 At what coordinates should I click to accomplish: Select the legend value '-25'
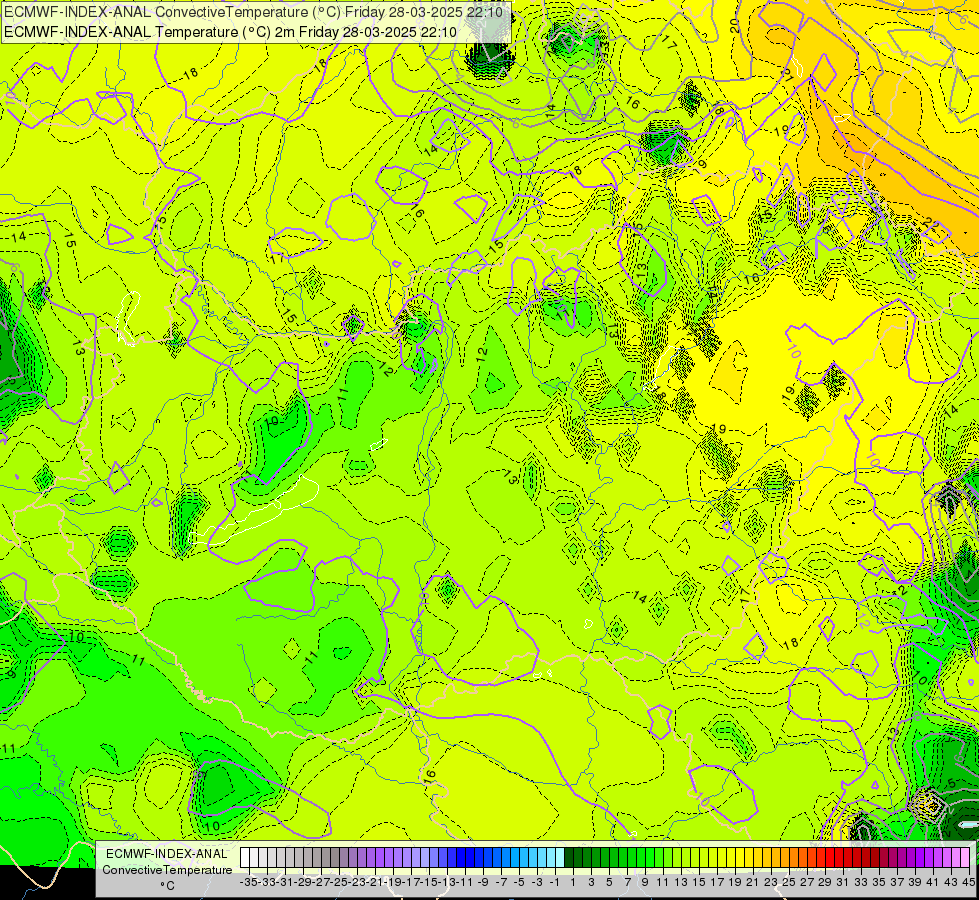340,882
